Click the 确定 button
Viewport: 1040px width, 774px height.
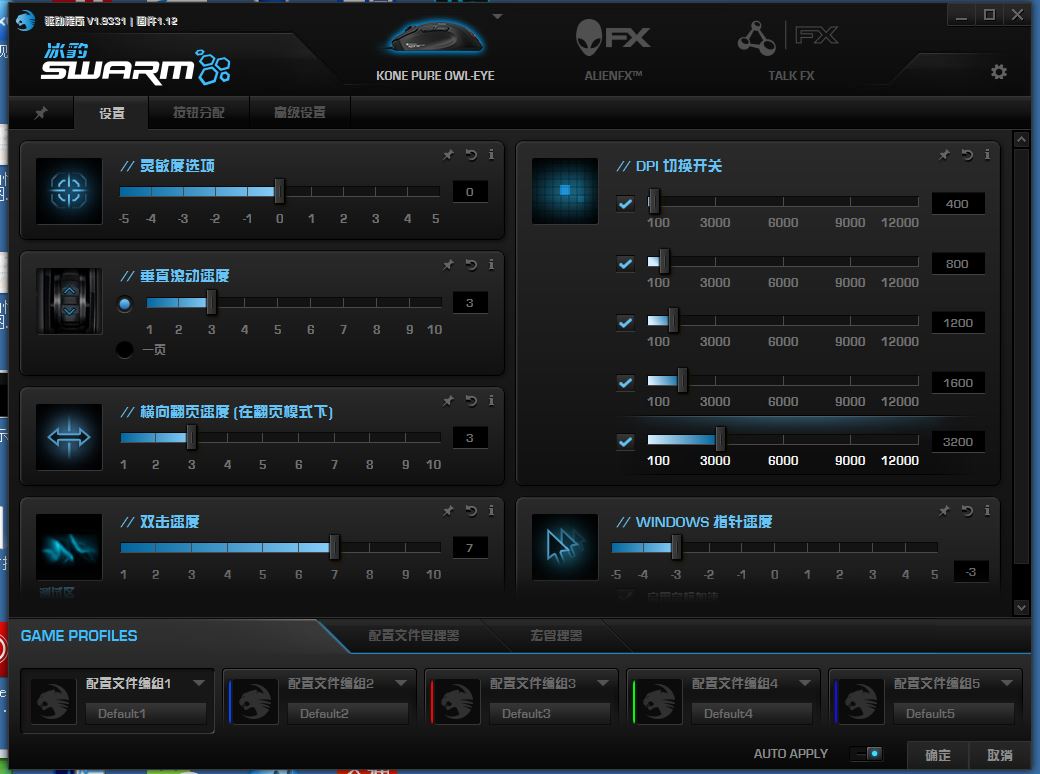click(x=938, y=755)
